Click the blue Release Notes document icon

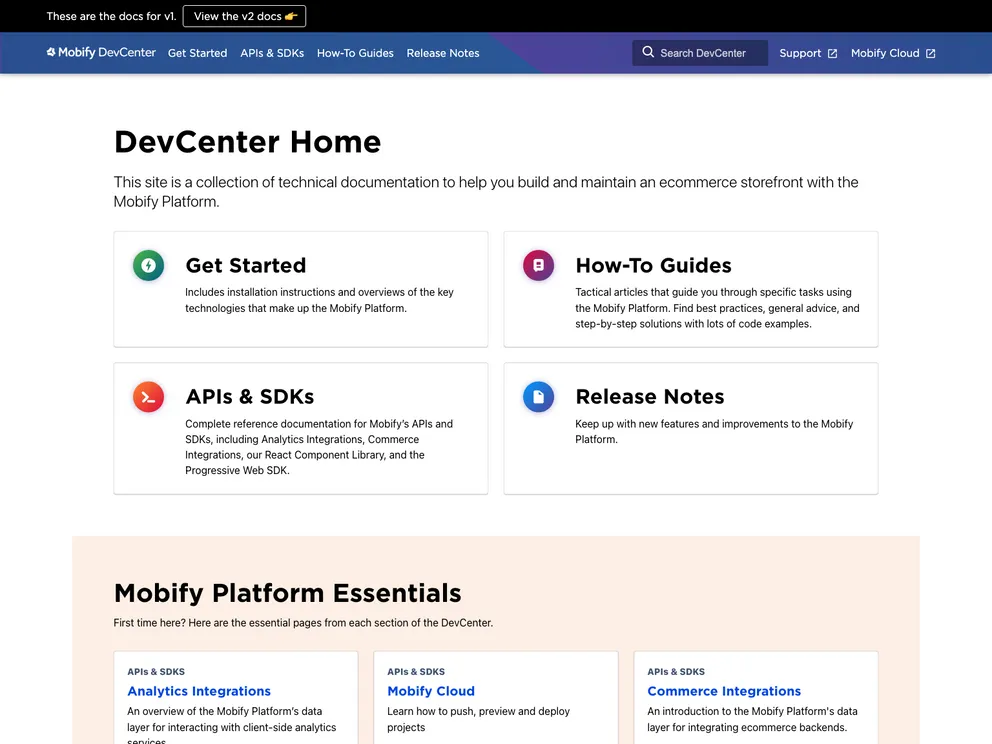[x=538, y=396]
